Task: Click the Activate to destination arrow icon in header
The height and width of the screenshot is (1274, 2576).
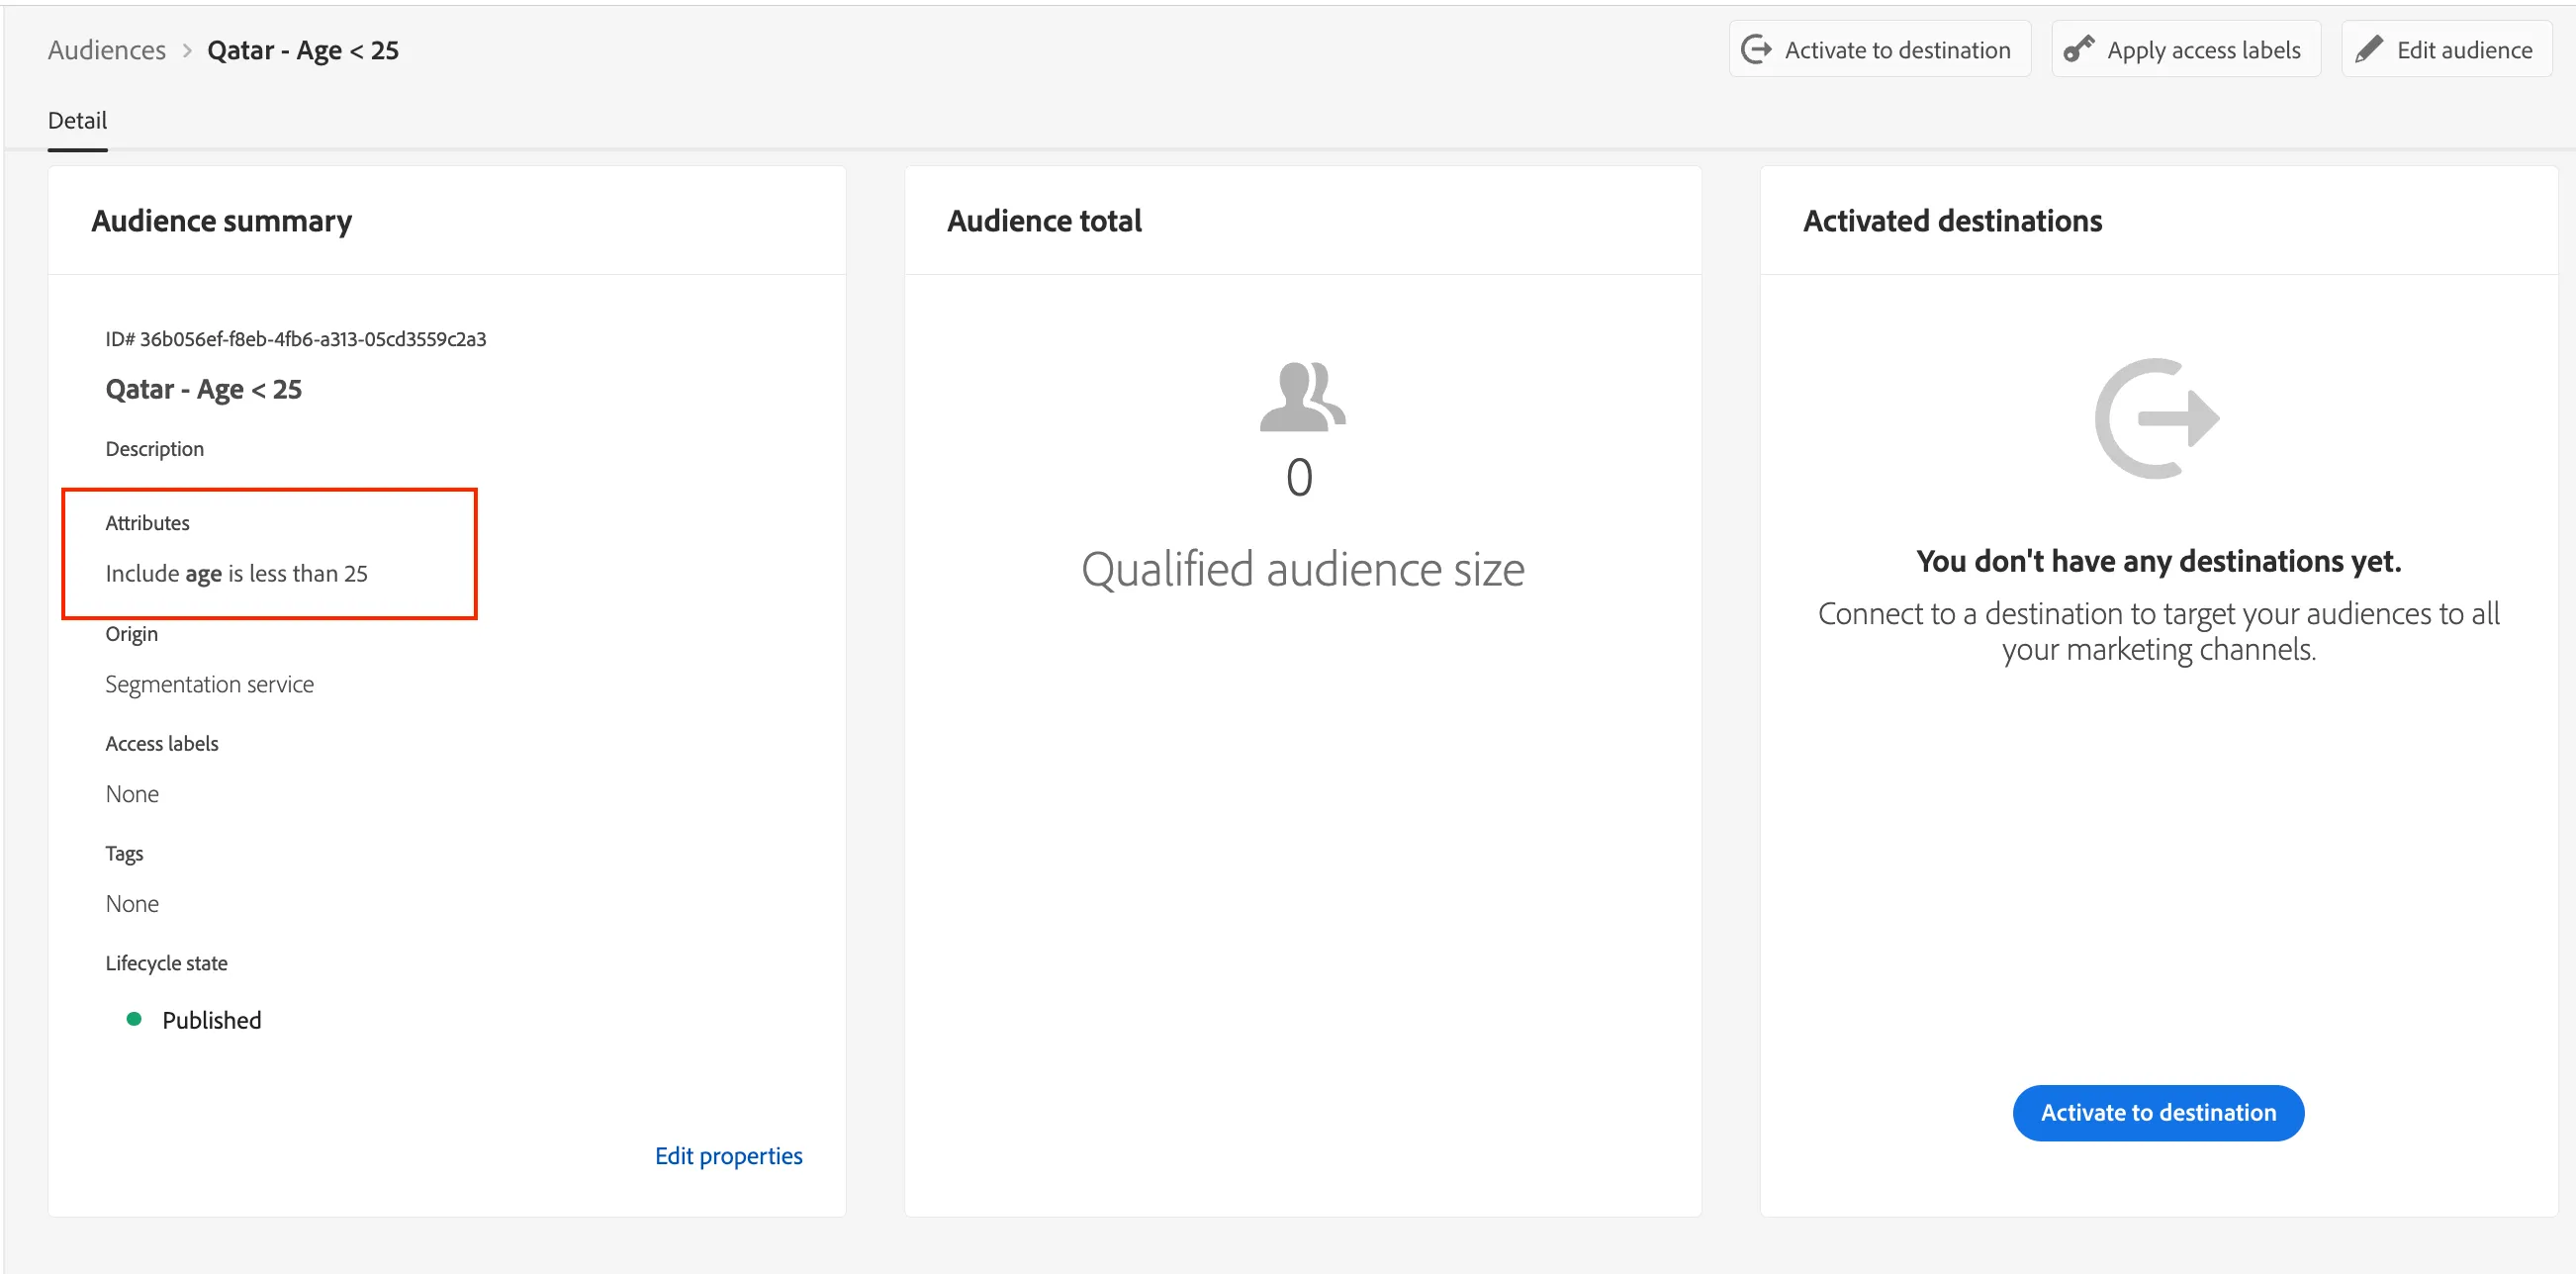Action: tap(1756, 49)
